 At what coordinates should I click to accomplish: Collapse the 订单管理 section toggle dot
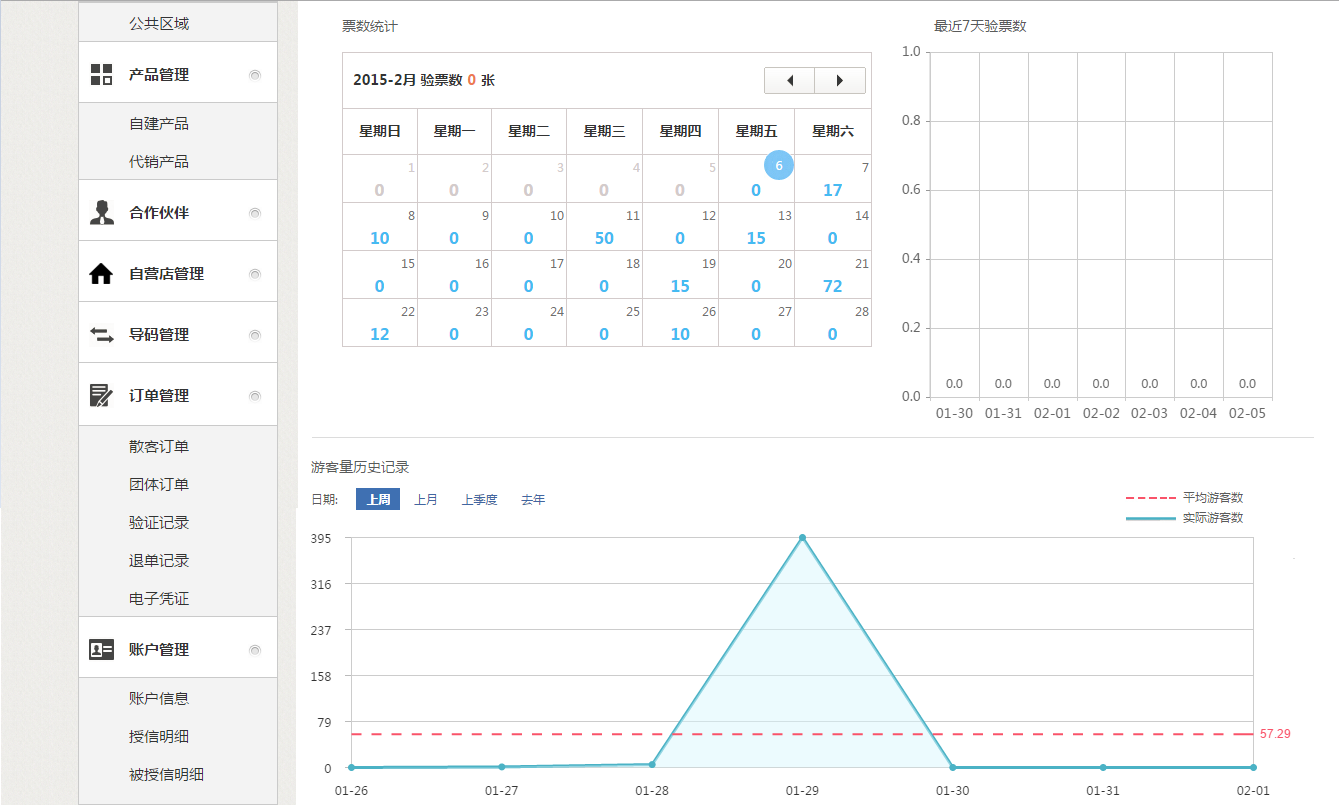pos(255,396)
